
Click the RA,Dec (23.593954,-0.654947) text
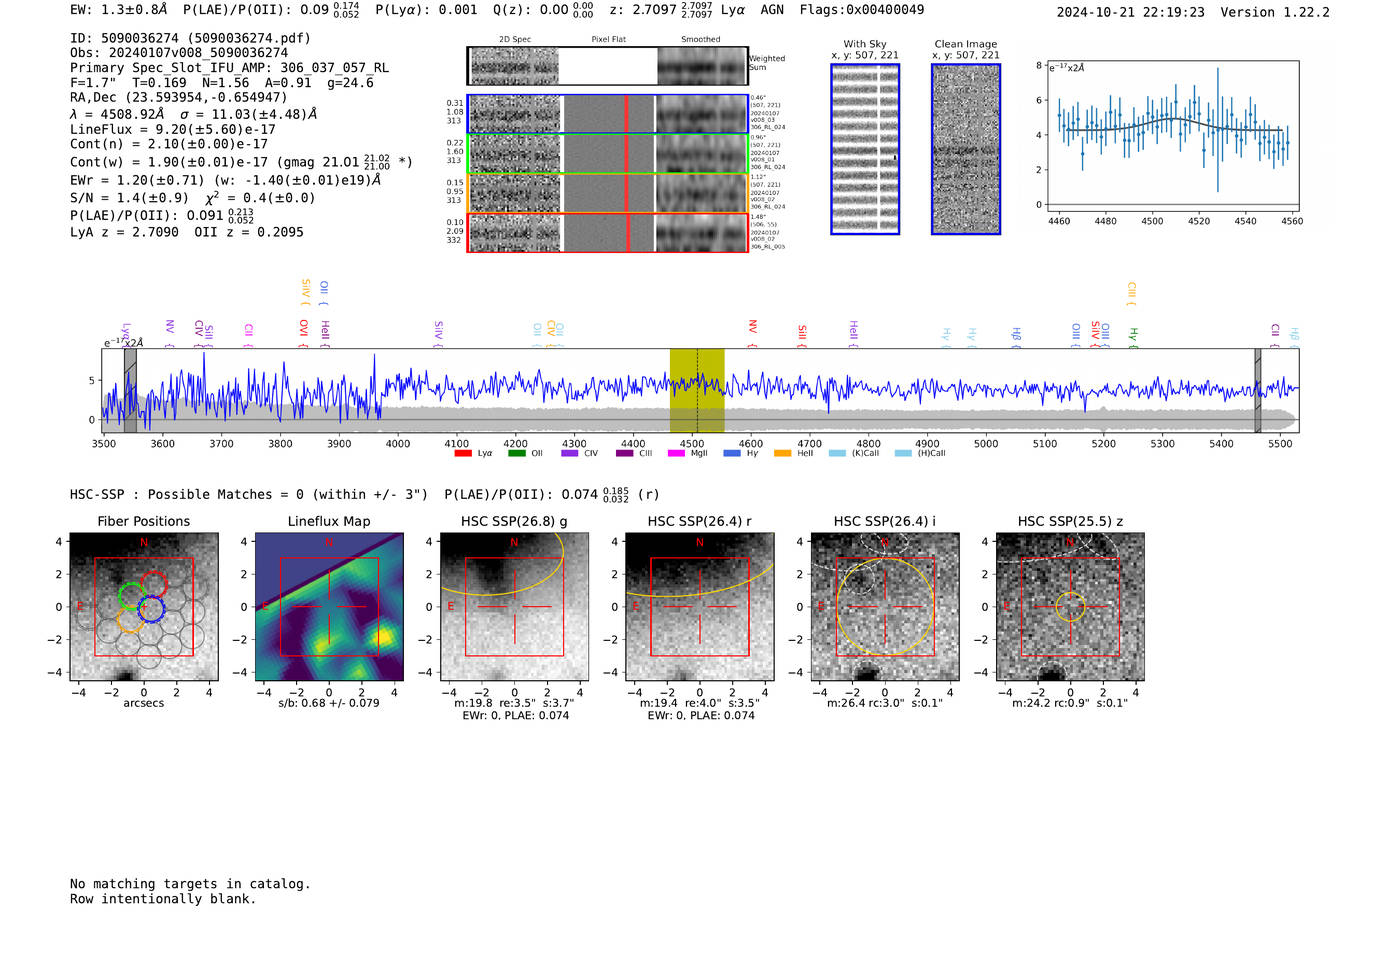(x=179, y=97)
